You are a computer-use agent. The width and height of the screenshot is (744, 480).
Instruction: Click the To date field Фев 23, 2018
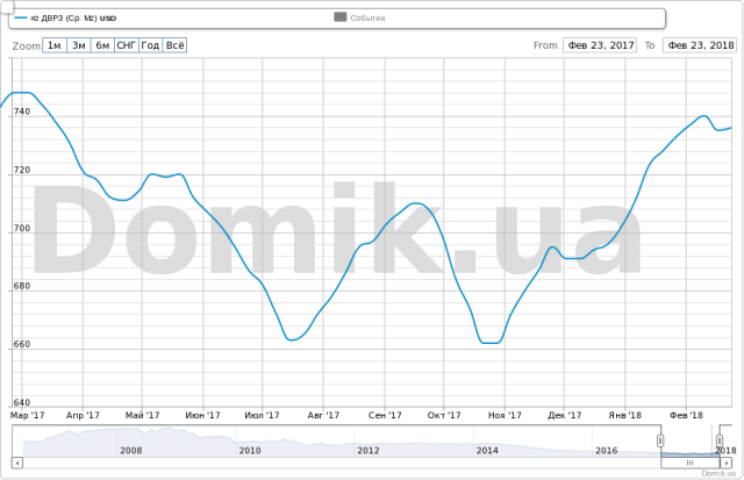(x=700, y=46)
